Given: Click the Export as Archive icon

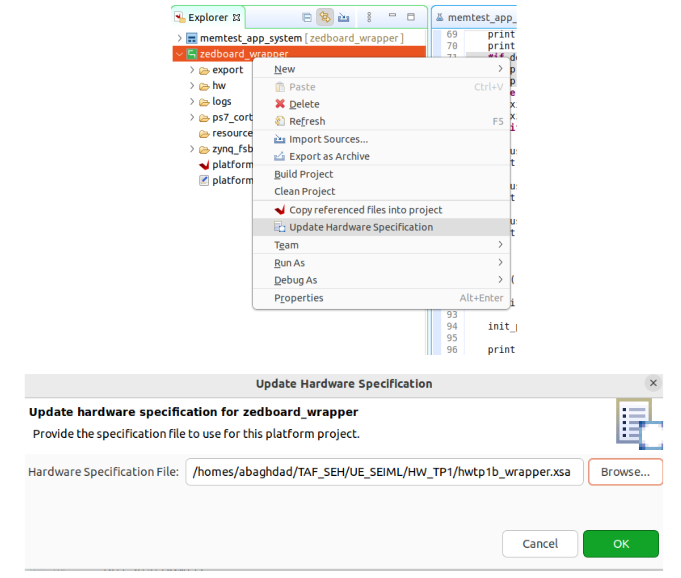Looking at the screenshot, I should [280, 156].
